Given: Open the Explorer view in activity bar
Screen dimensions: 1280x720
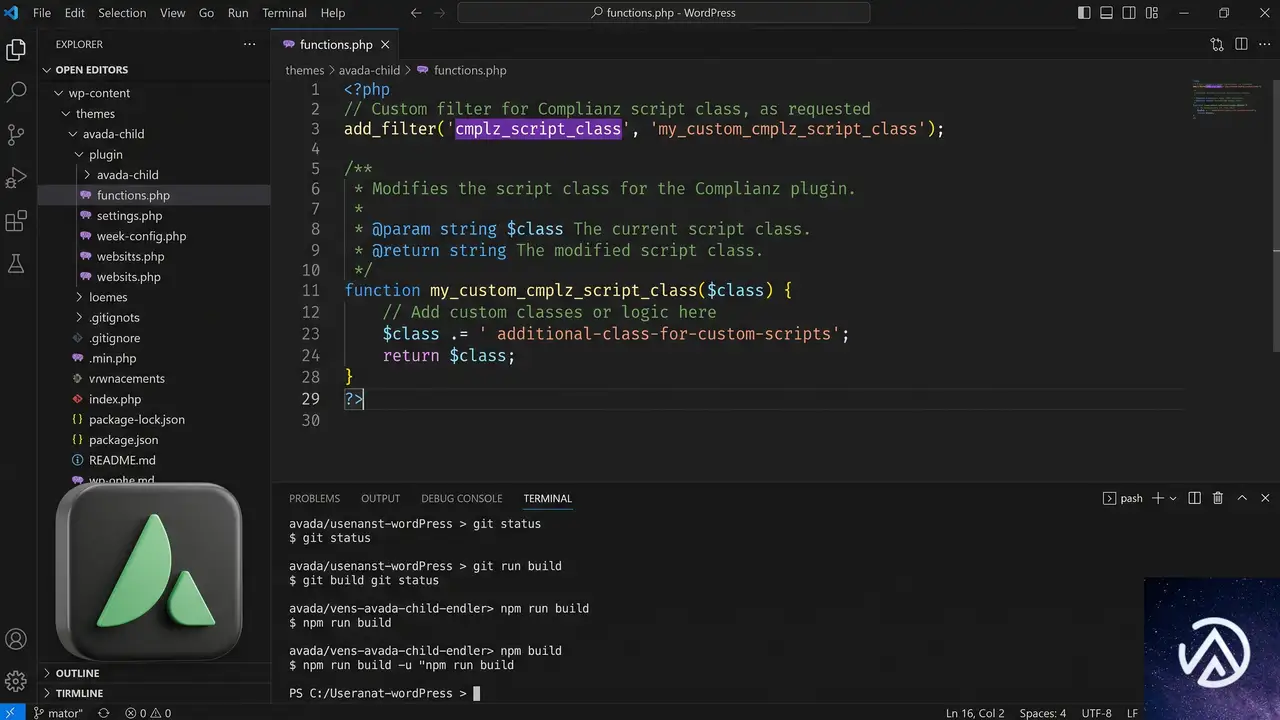Looking at the screenshot, I should 16,50.
